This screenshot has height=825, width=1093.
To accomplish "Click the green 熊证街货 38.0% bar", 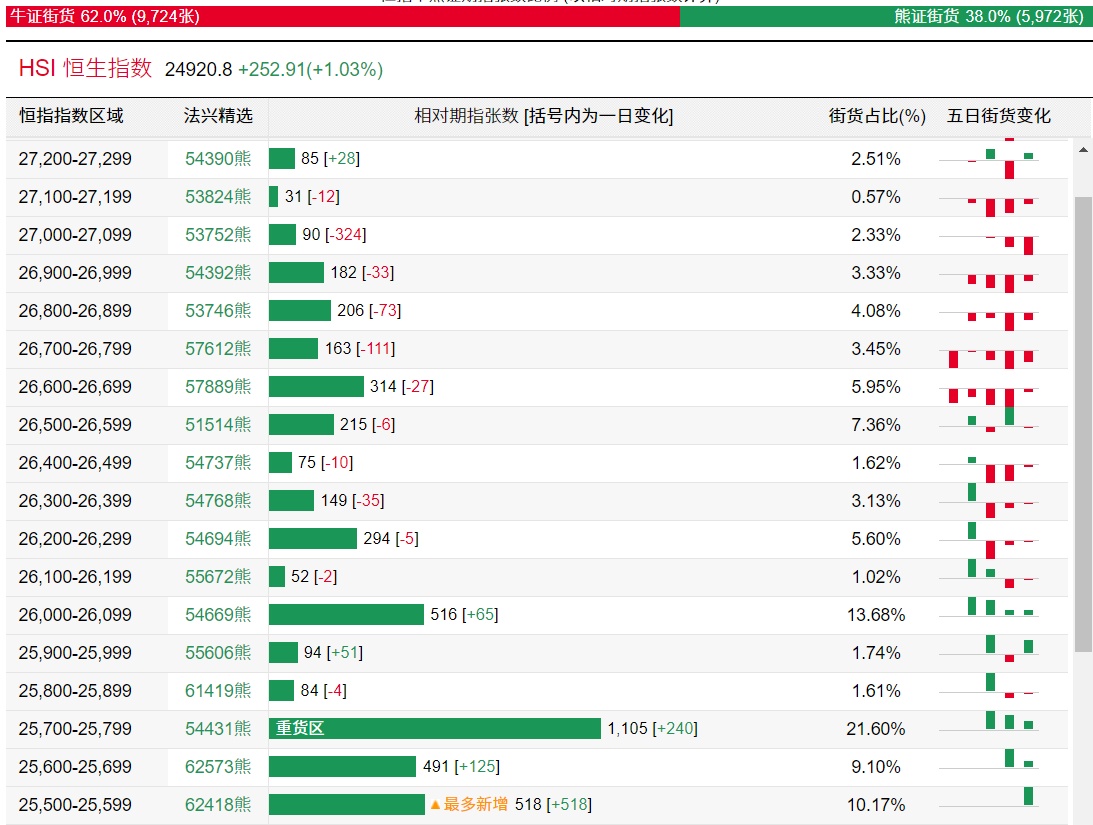I will pyautogui.click(x=885, y=16).
